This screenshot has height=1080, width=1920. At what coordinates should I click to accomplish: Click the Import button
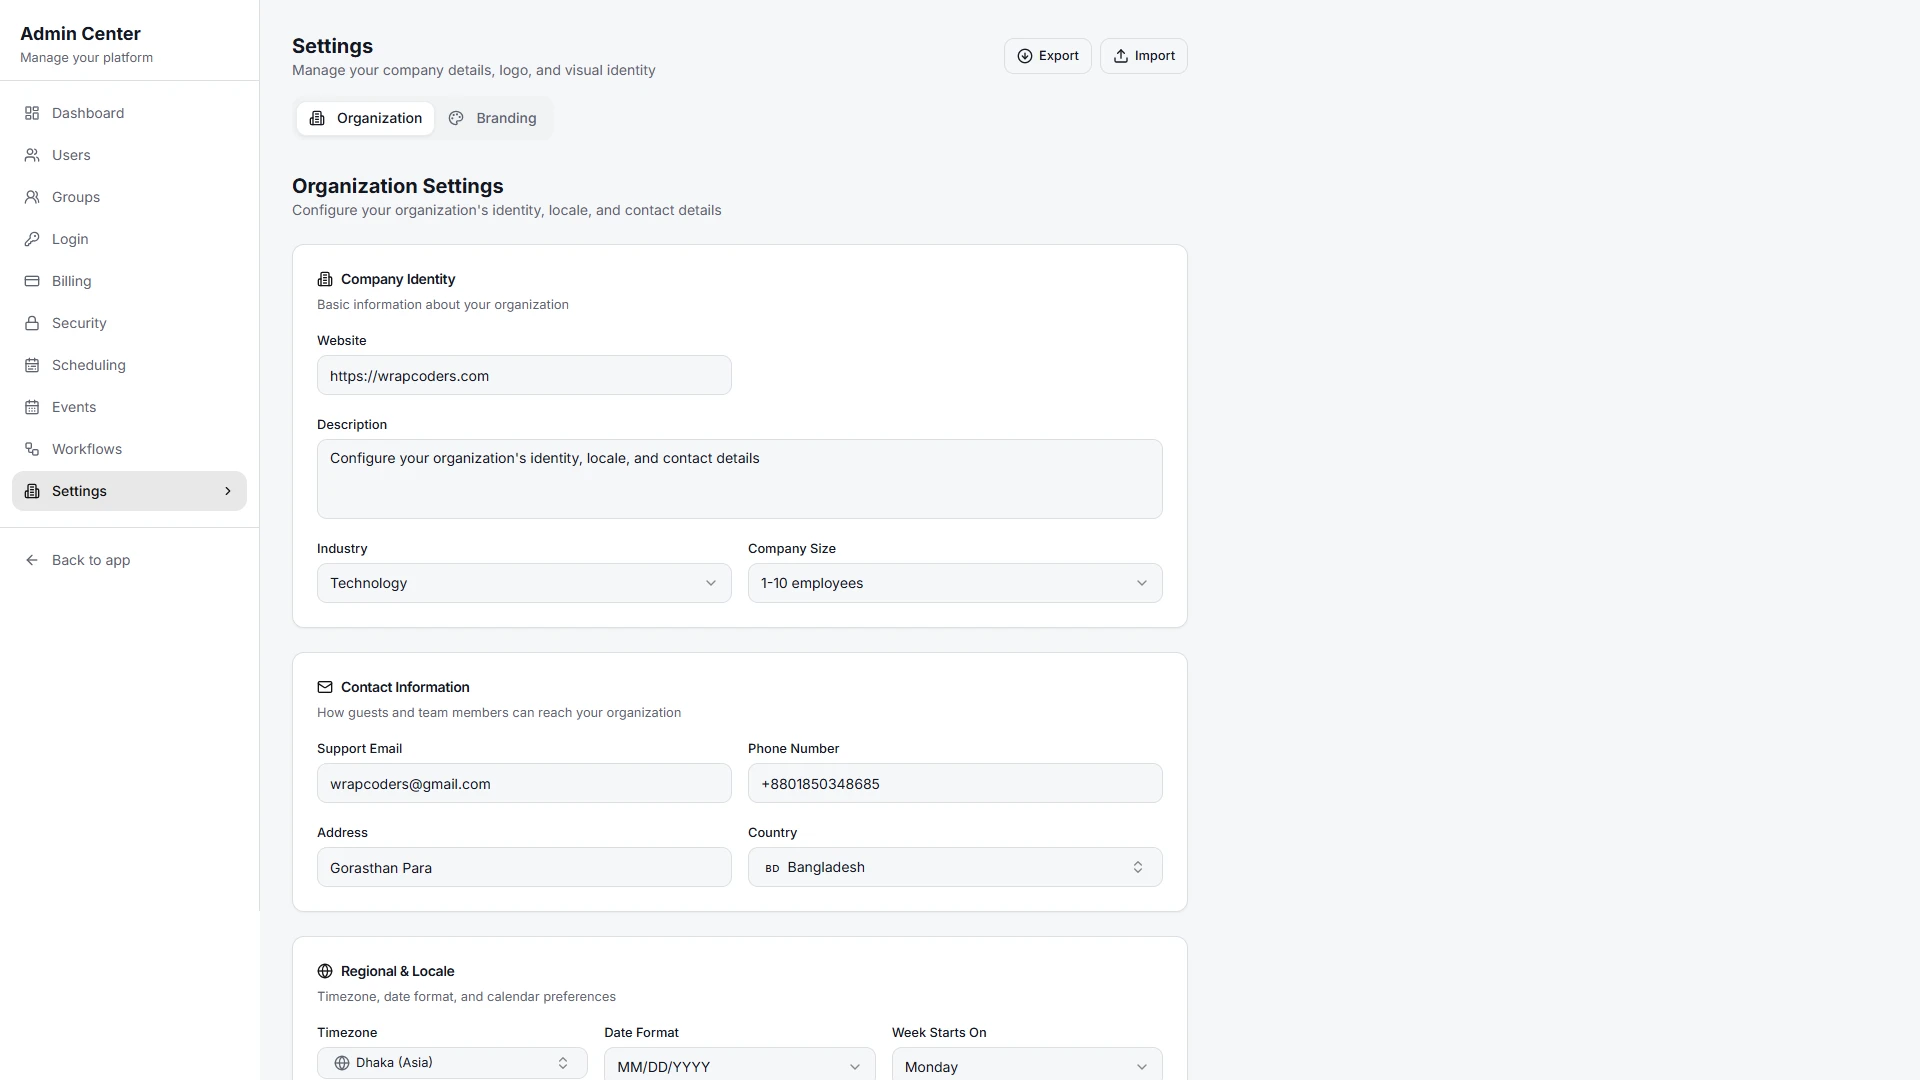coord(1143,56)
